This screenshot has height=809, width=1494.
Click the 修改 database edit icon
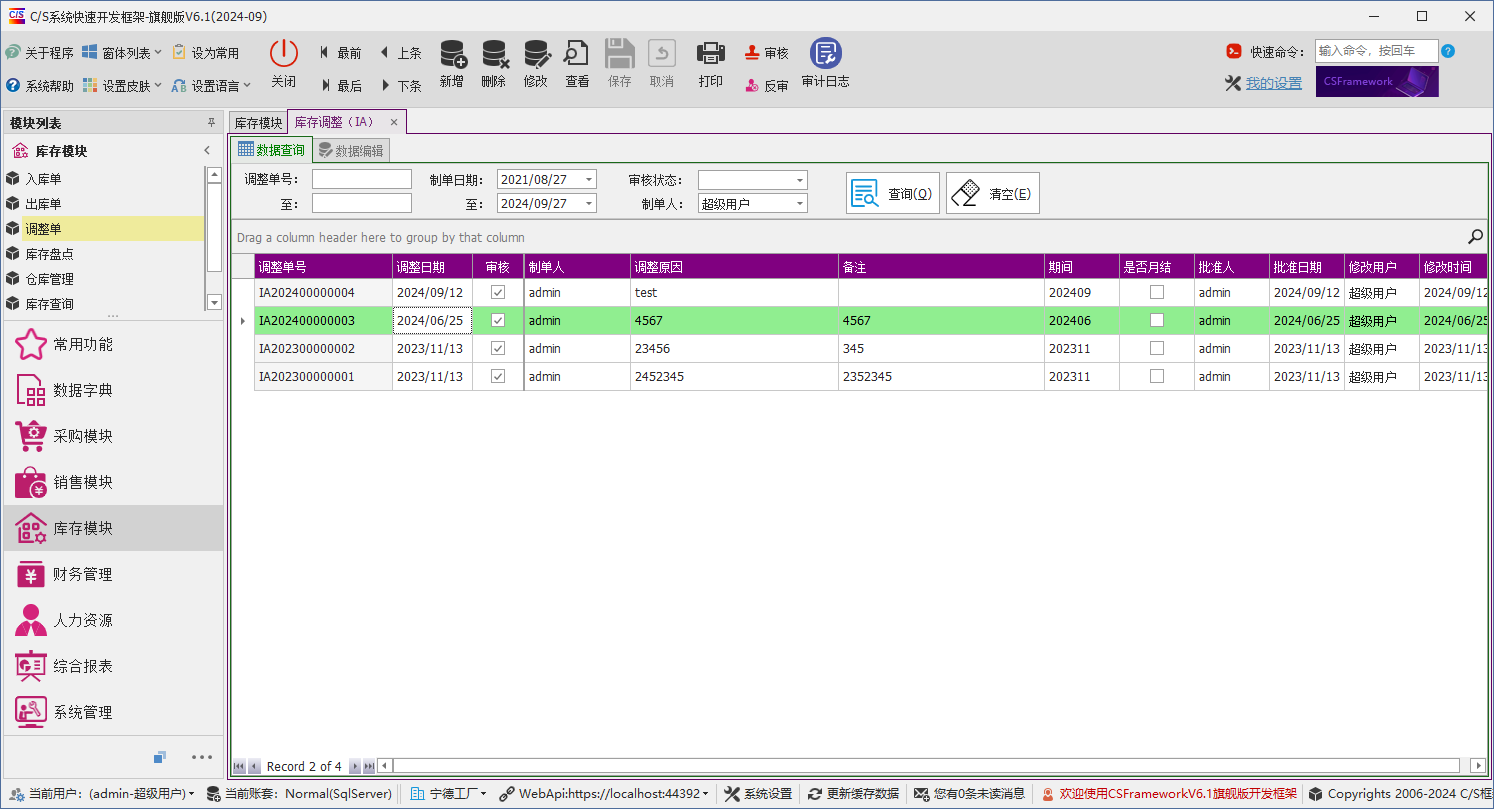click(x=536, y=53)
